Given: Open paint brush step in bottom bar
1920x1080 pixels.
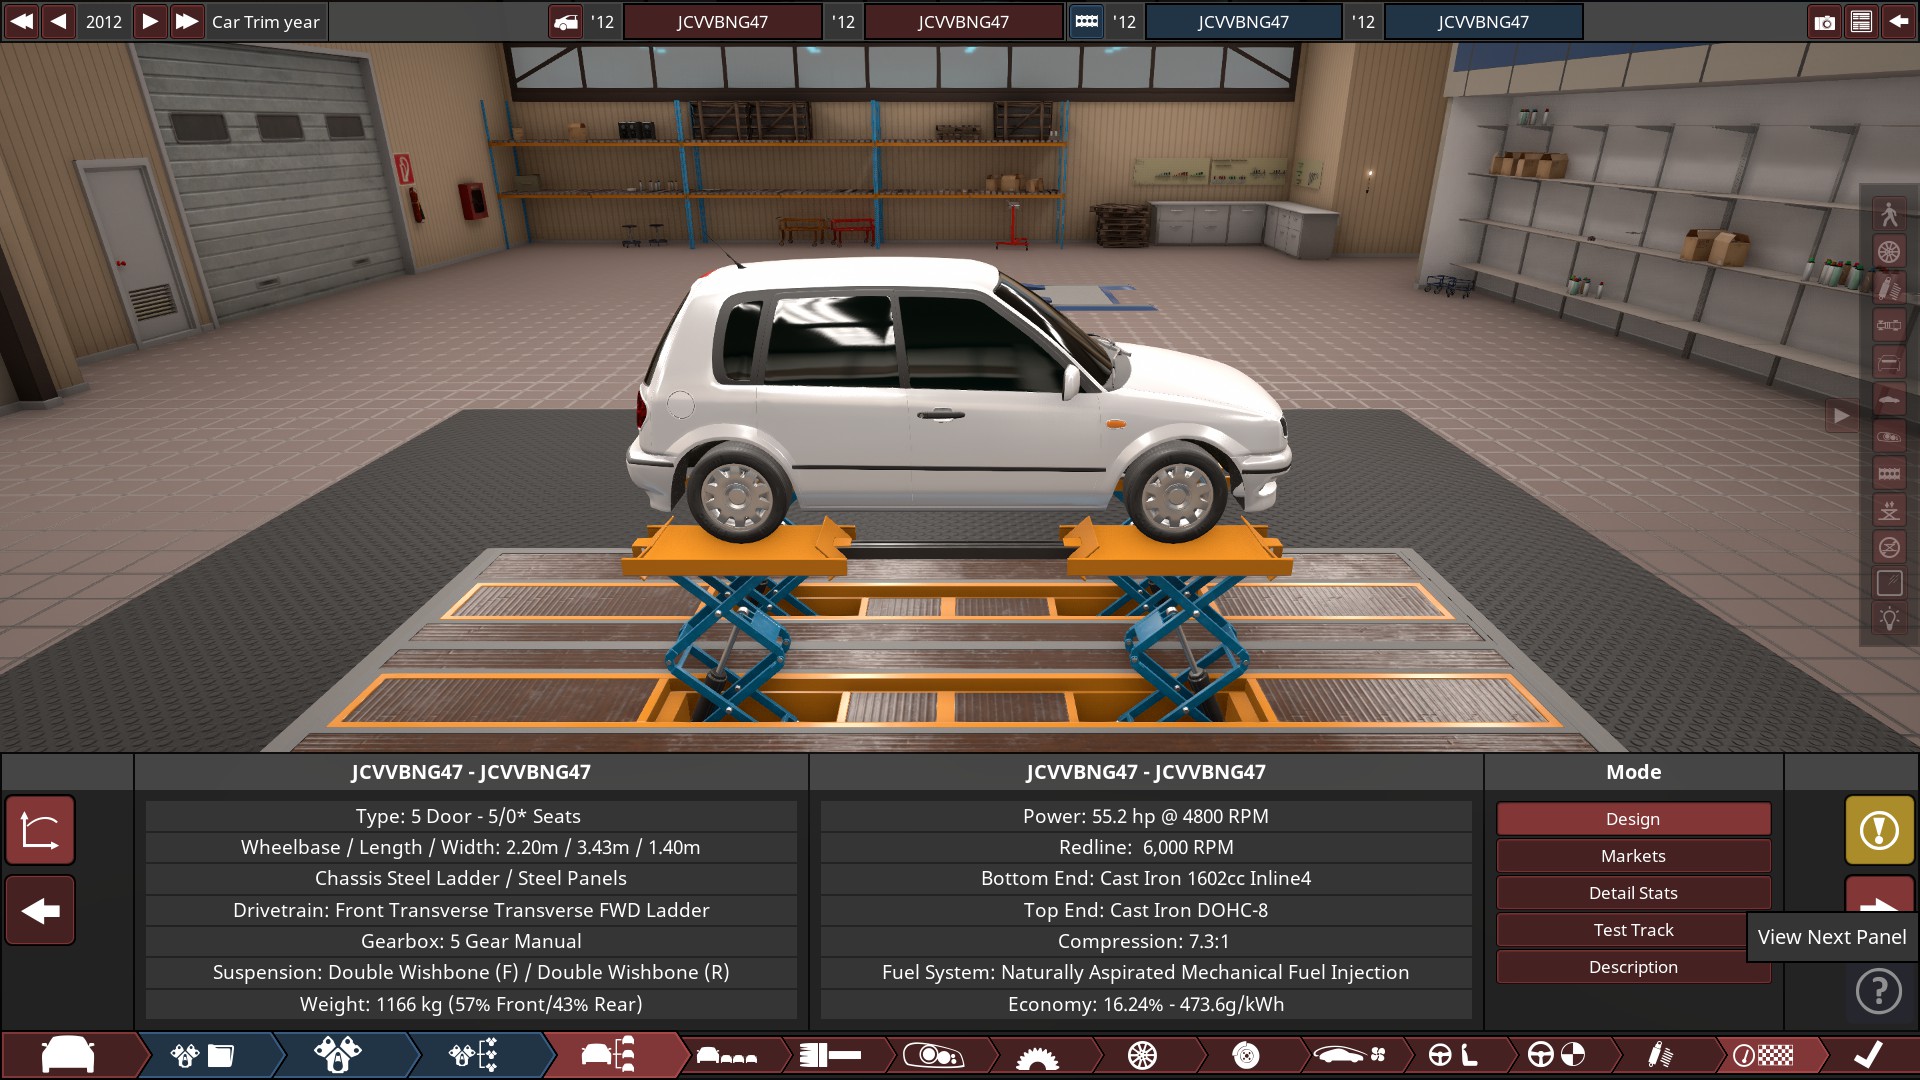Looking at the screenshot, I should point(830,1055).
